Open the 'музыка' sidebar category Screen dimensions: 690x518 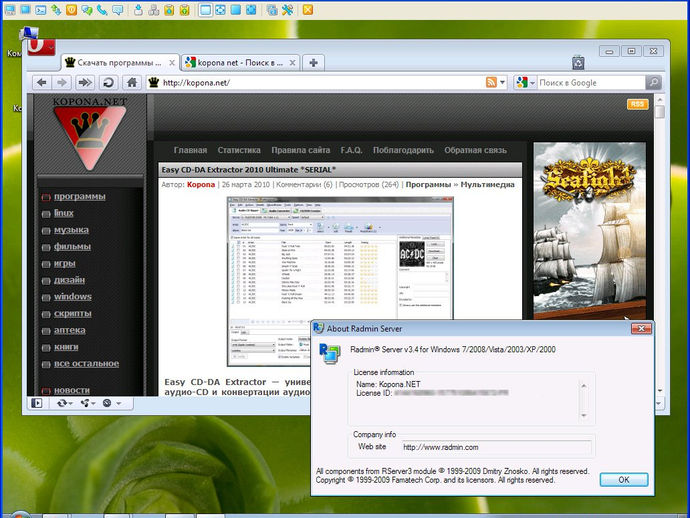click(x=71, y=230)
